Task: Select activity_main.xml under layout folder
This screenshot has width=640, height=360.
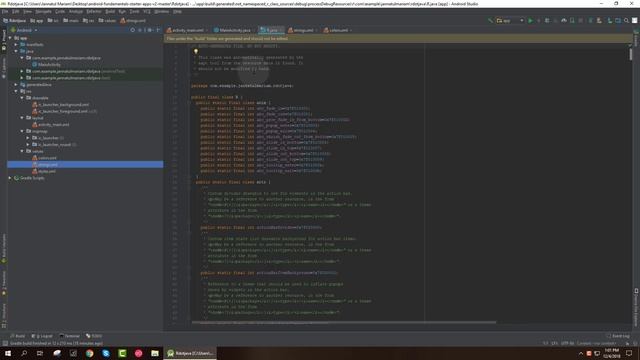Action: point(51,124)
